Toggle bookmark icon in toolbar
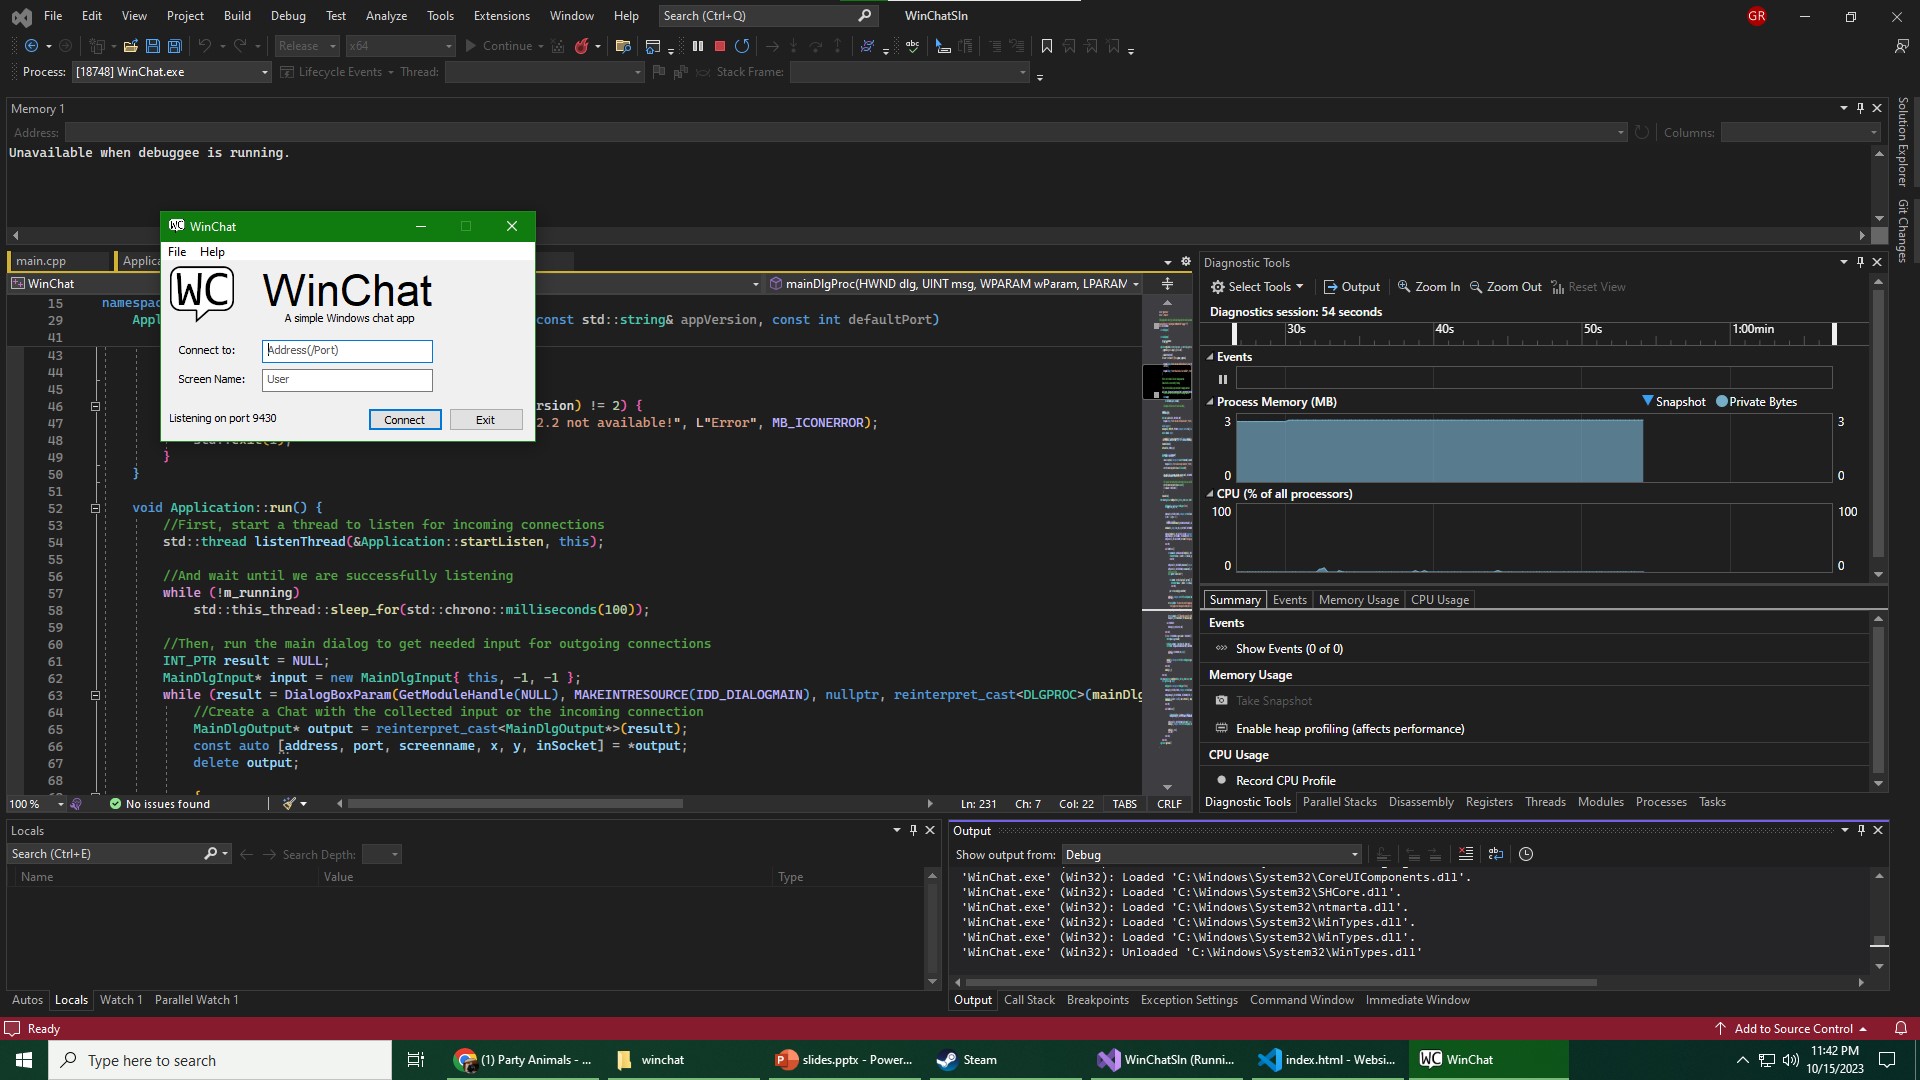 [x=1046, y=46]
